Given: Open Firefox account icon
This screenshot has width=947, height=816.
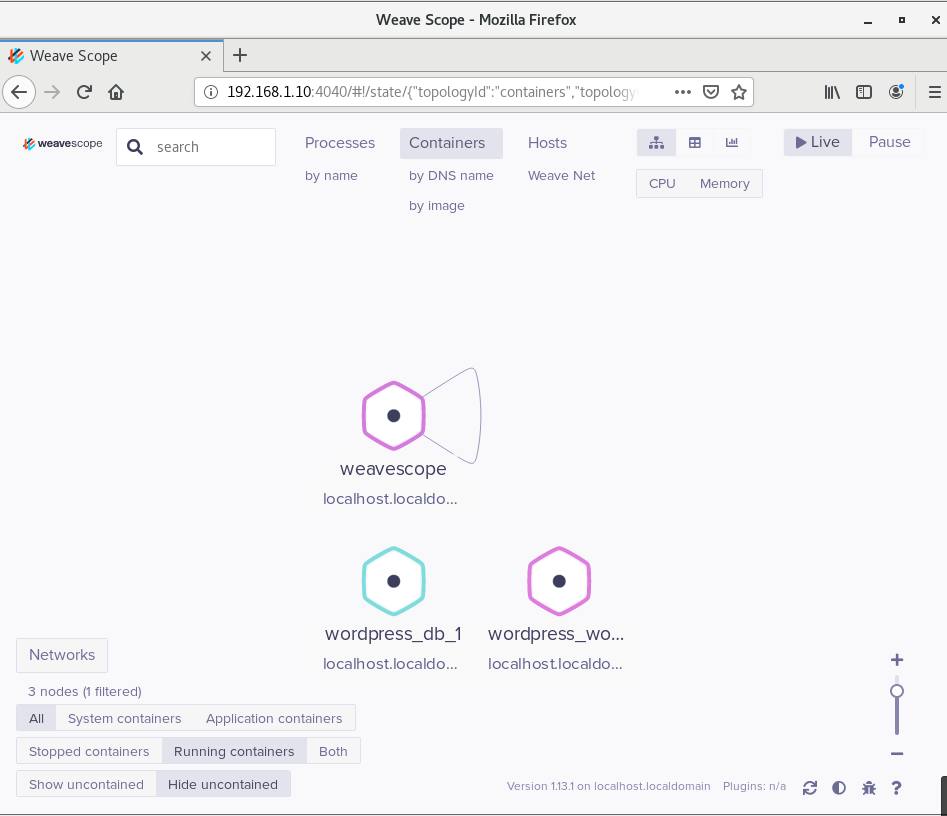Looking at the screenshot, I should (896, 92).
